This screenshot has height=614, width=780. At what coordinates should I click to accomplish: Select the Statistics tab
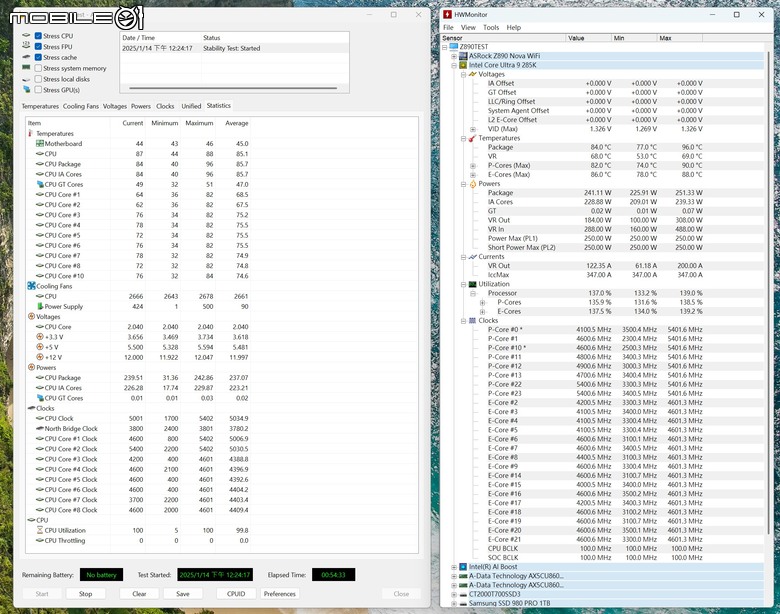click(219, 105)
